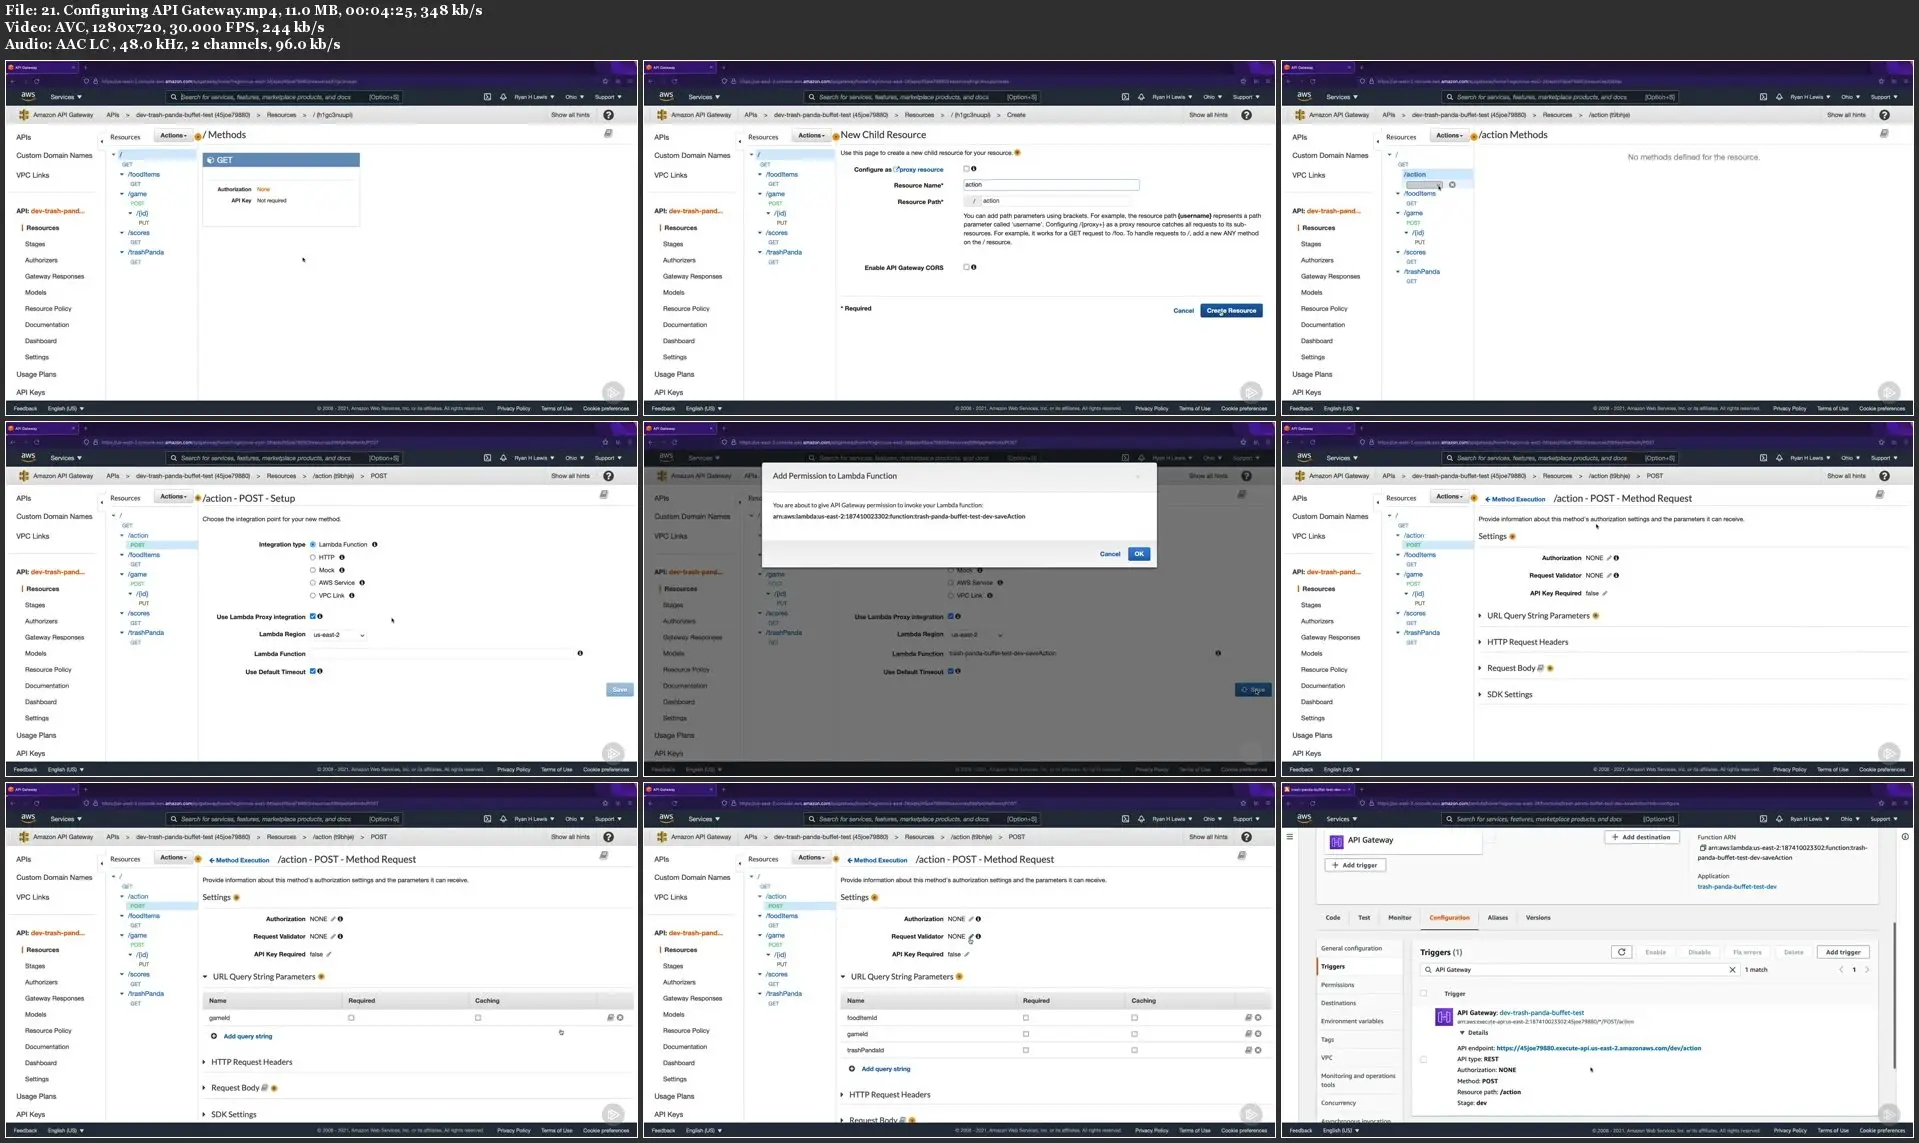
Task: Open the Code tab in Lambda frame
Action: [1333, 917]
